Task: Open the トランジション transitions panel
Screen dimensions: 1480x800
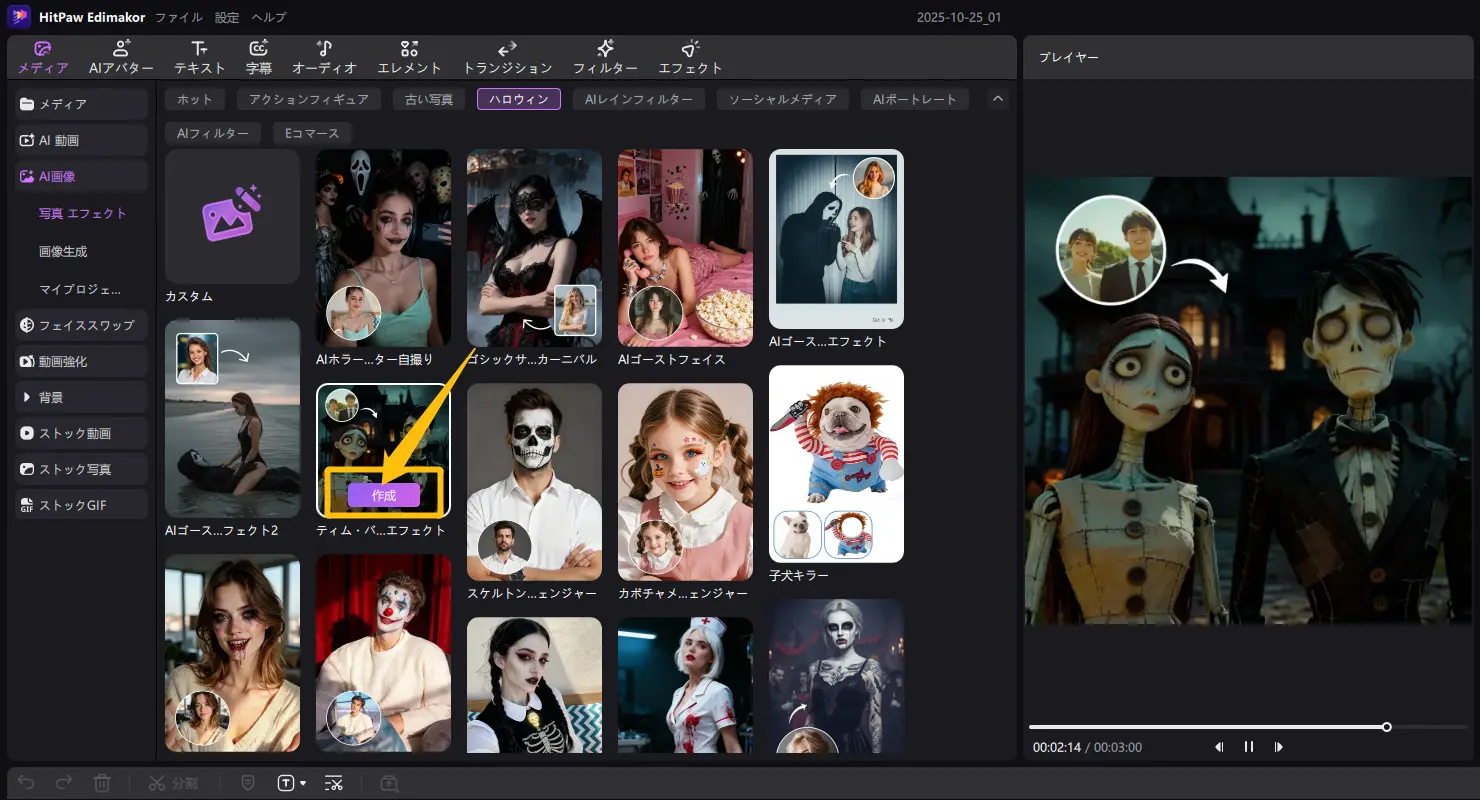Action: (x=507, y=58)
